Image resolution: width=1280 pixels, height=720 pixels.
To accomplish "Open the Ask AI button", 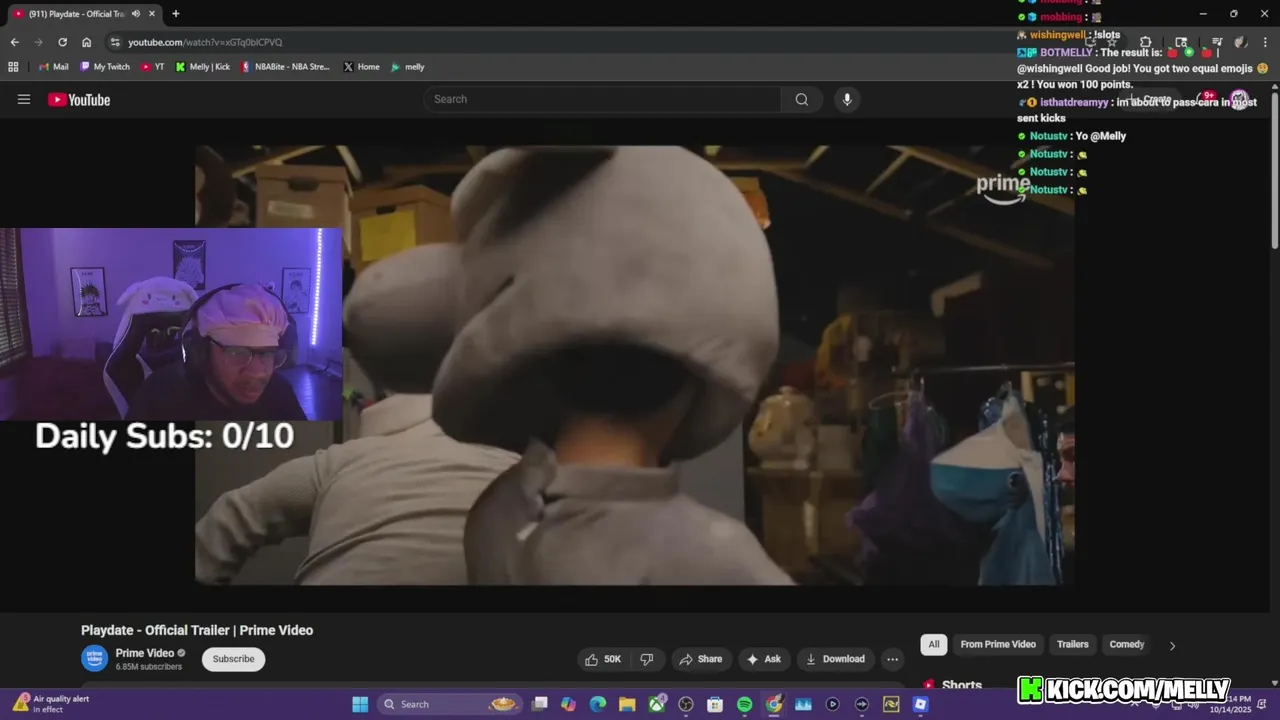I will (x=763, y=659).
